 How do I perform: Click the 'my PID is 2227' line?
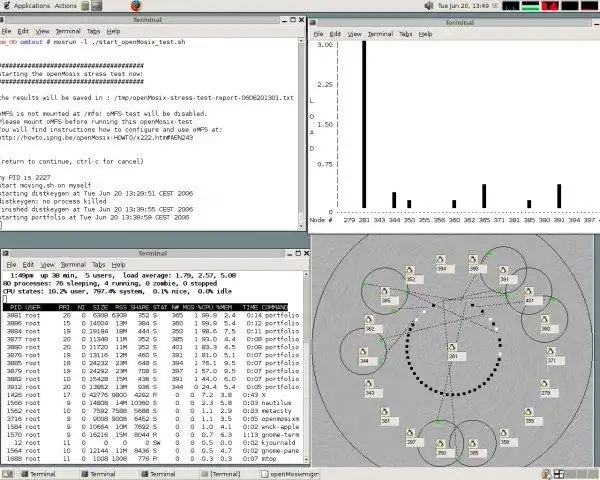pos(25,178)
